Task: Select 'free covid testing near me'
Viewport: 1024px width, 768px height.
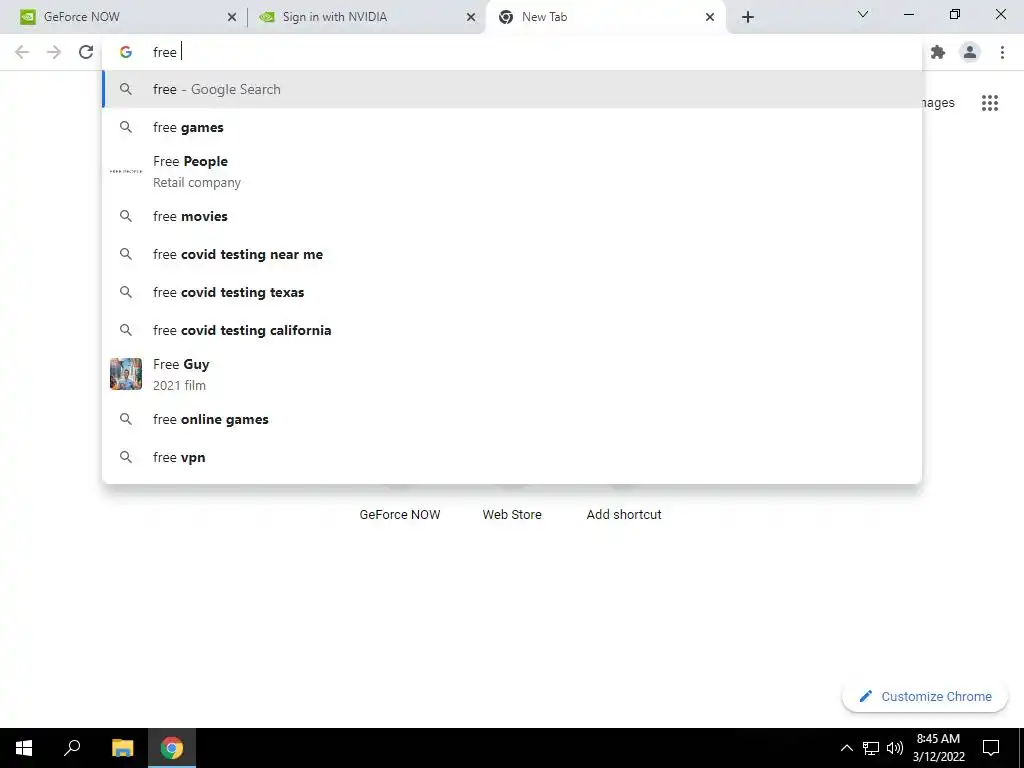Action: click(x=512, y=254)
